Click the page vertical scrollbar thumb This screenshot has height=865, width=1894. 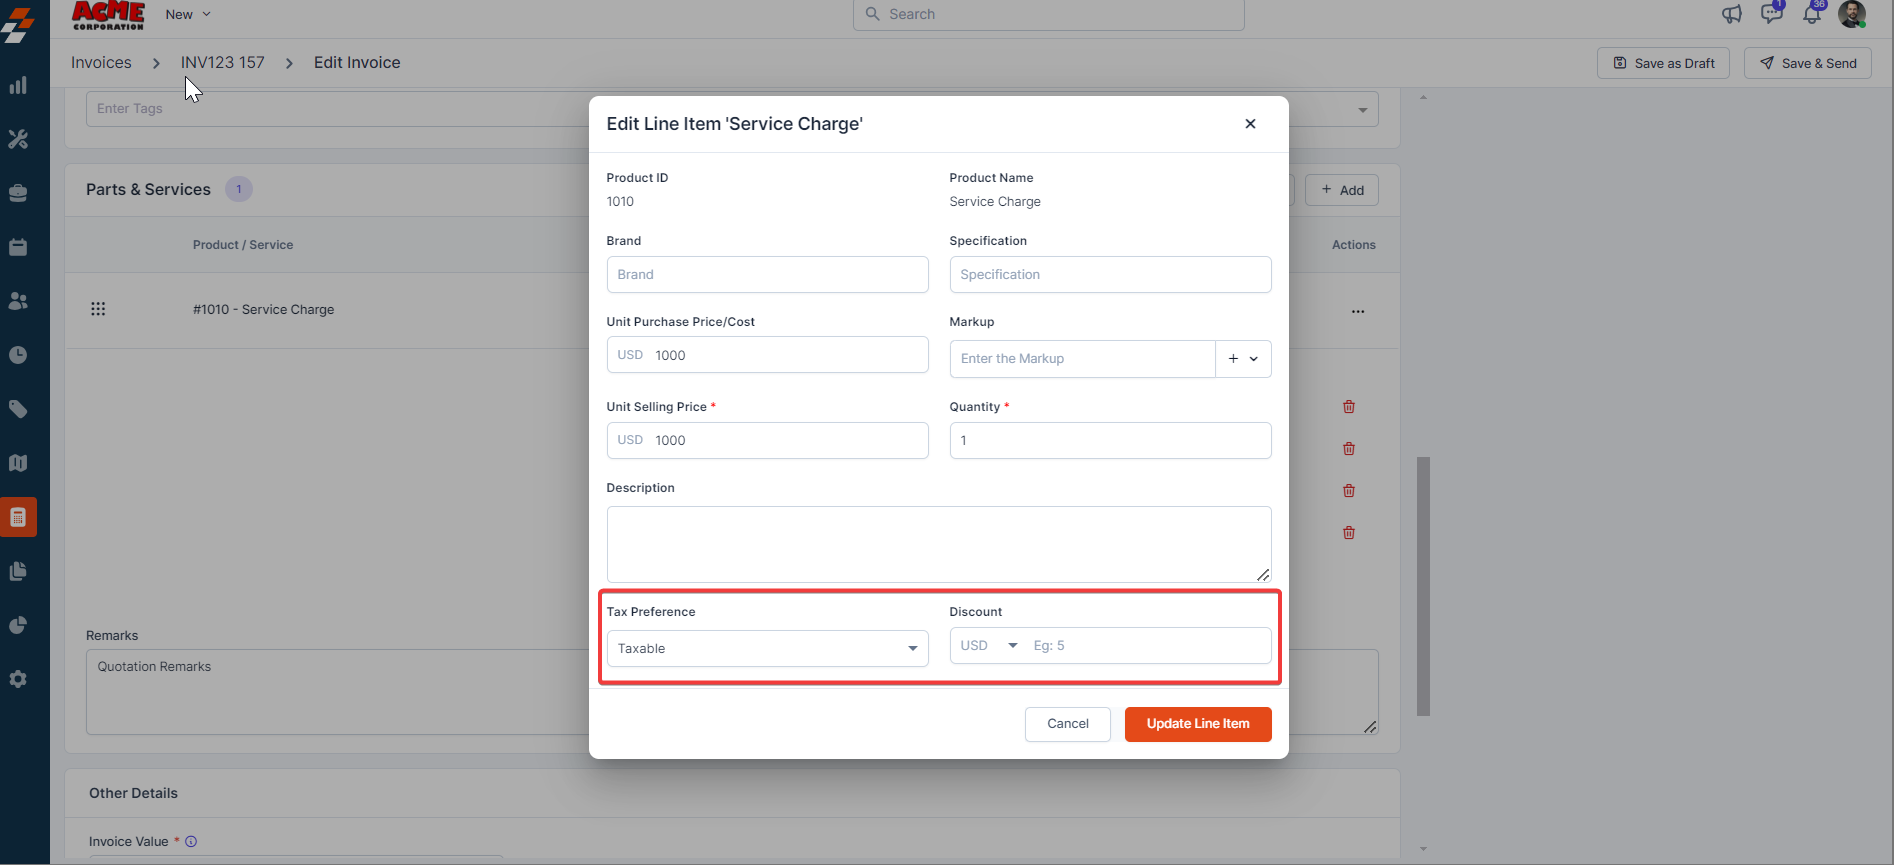1423,586
